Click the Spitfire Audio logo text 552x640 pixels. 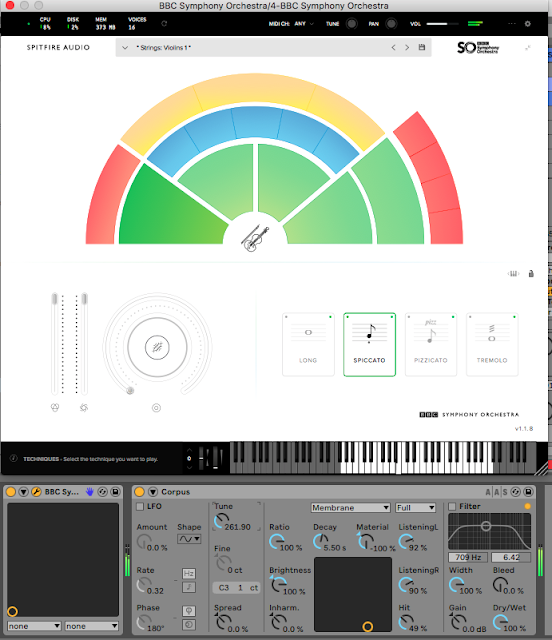coord(58,47)
